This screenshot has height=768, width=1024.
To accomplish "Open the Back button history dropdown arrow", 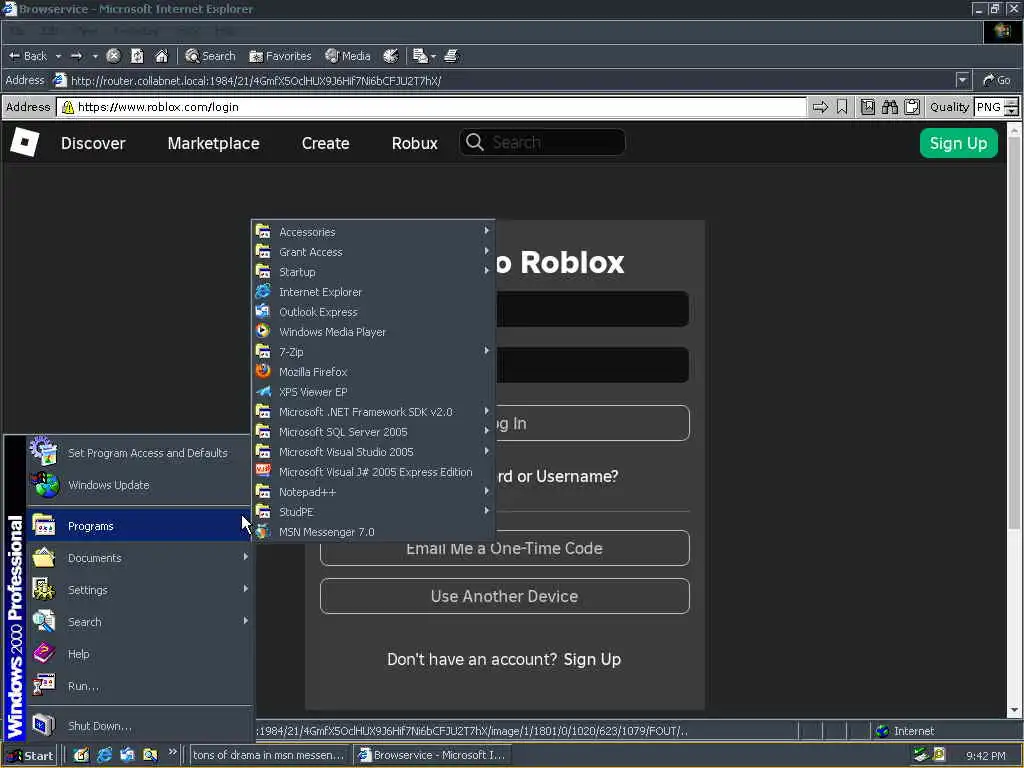I will [x=58, y=56].
